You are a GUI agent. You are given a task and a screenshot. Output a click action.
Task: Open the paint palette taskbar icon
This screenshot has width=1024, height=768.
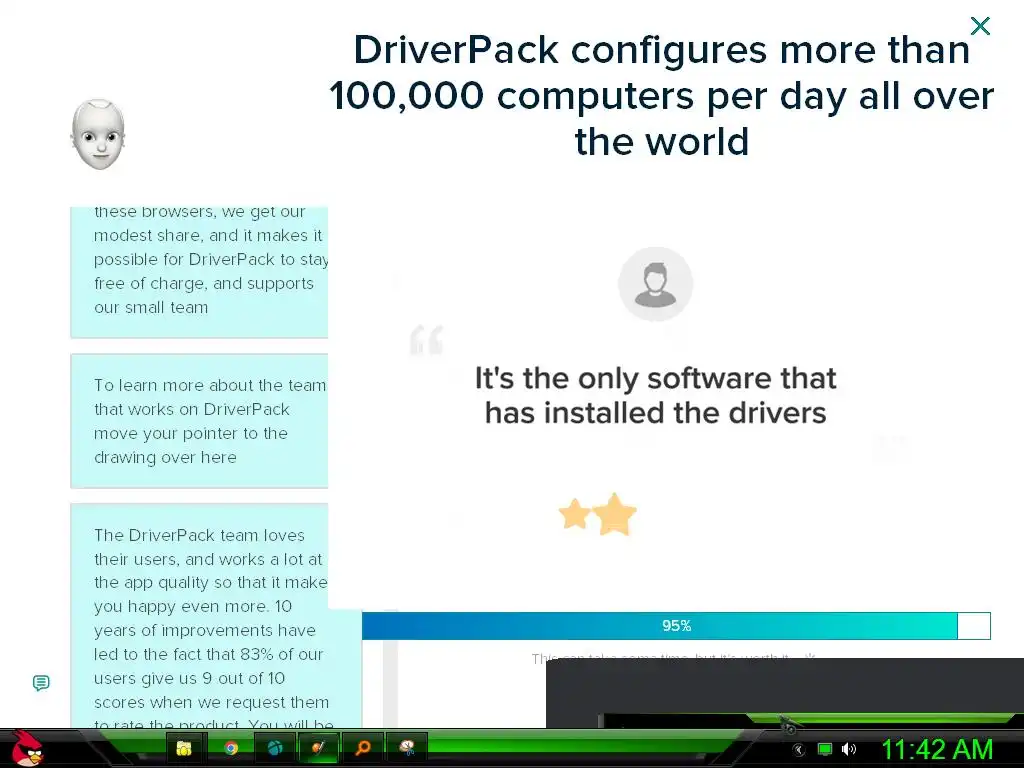coord(407,748)
